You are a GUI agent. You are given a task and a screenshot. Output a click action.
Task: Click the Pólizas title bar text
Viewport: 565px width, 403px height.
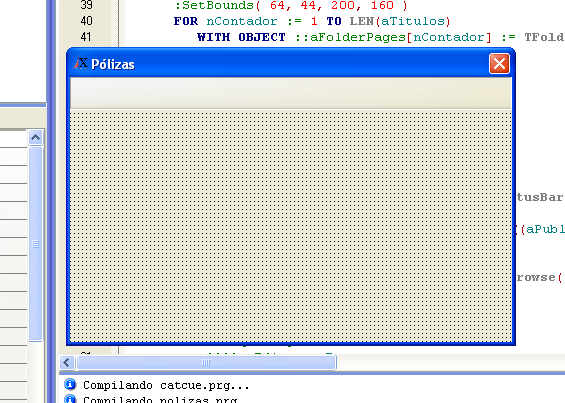coord(113,64)
